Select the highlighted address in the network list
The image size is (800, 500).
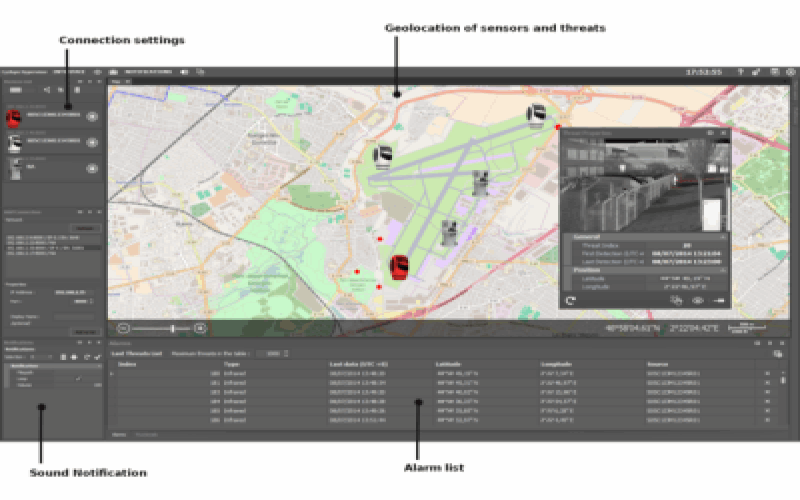(53, 248)
